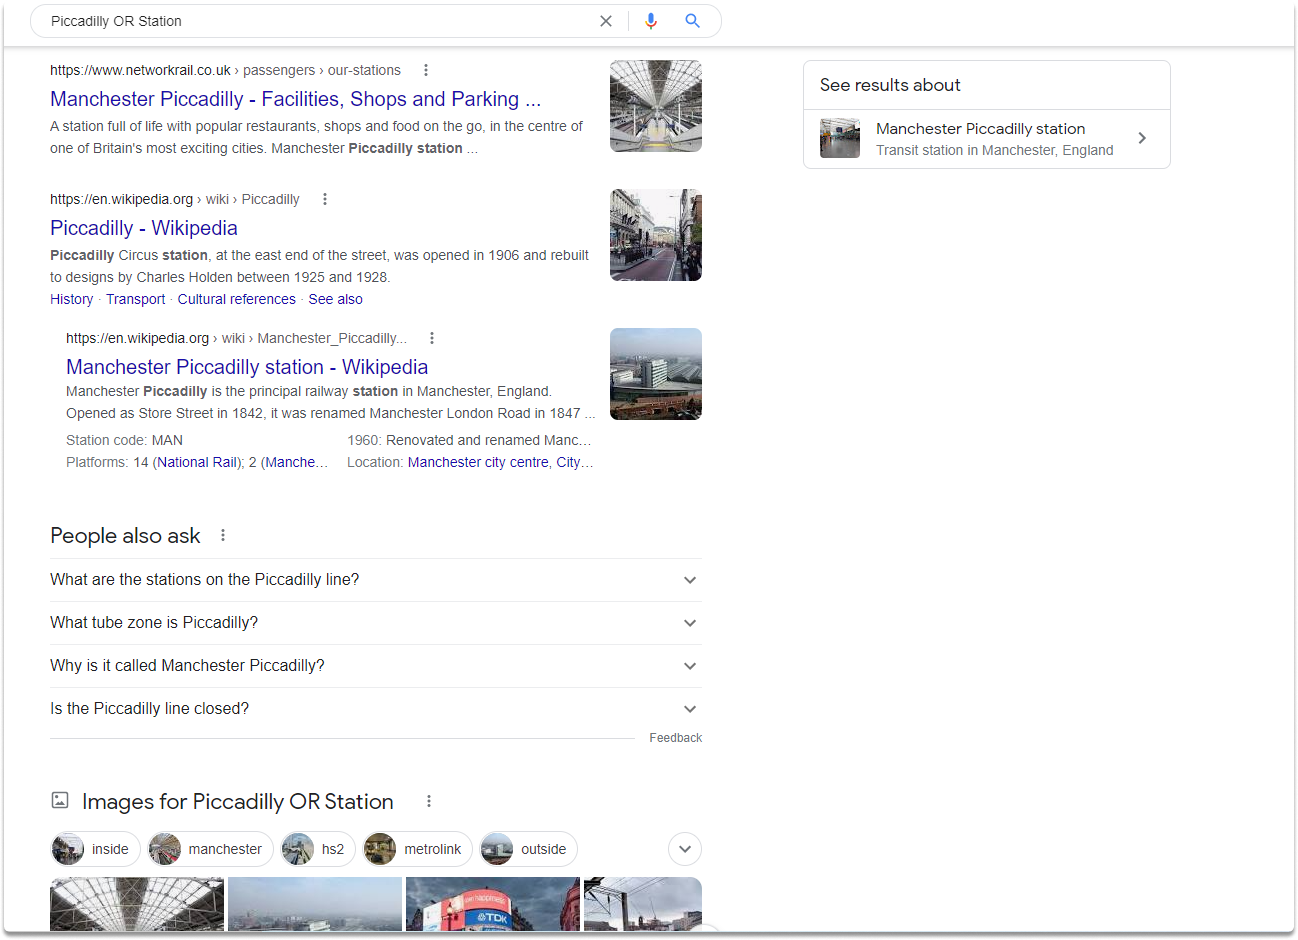
Task: Open 'Piccadilly - Wikipedia' result
Action: pyautogui.click(x=144, y=228)
